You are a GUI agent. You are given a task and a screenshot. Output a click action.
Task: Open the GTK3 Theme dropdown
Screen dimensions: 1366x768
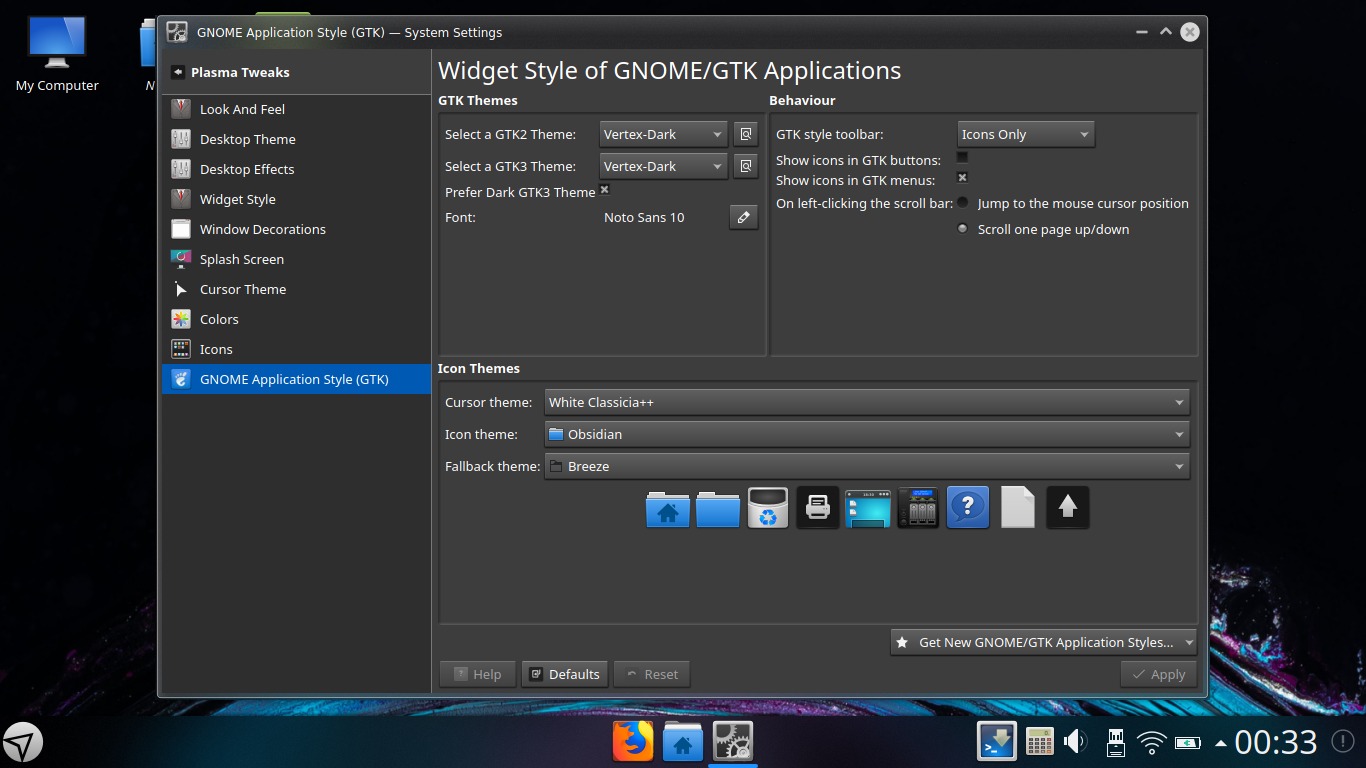click(663, 166)
